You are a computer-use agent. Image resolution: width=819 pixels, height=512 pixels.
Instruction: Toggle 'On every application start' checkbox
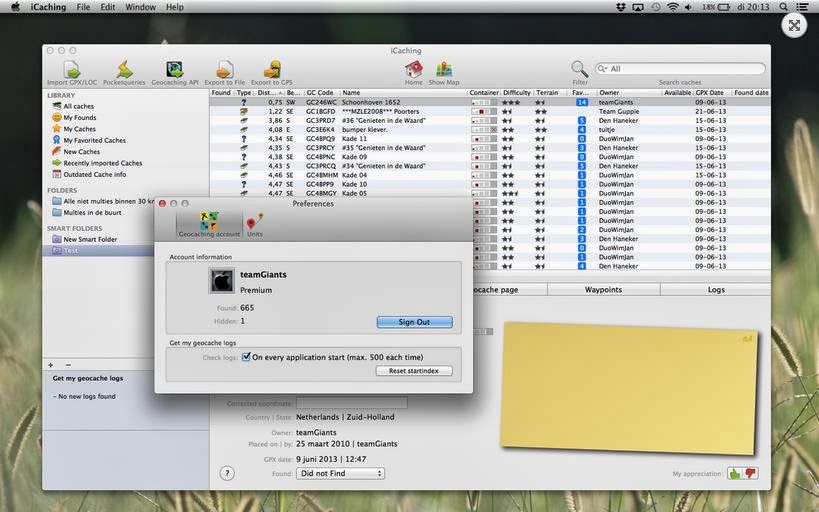click(x=246, y=357)
